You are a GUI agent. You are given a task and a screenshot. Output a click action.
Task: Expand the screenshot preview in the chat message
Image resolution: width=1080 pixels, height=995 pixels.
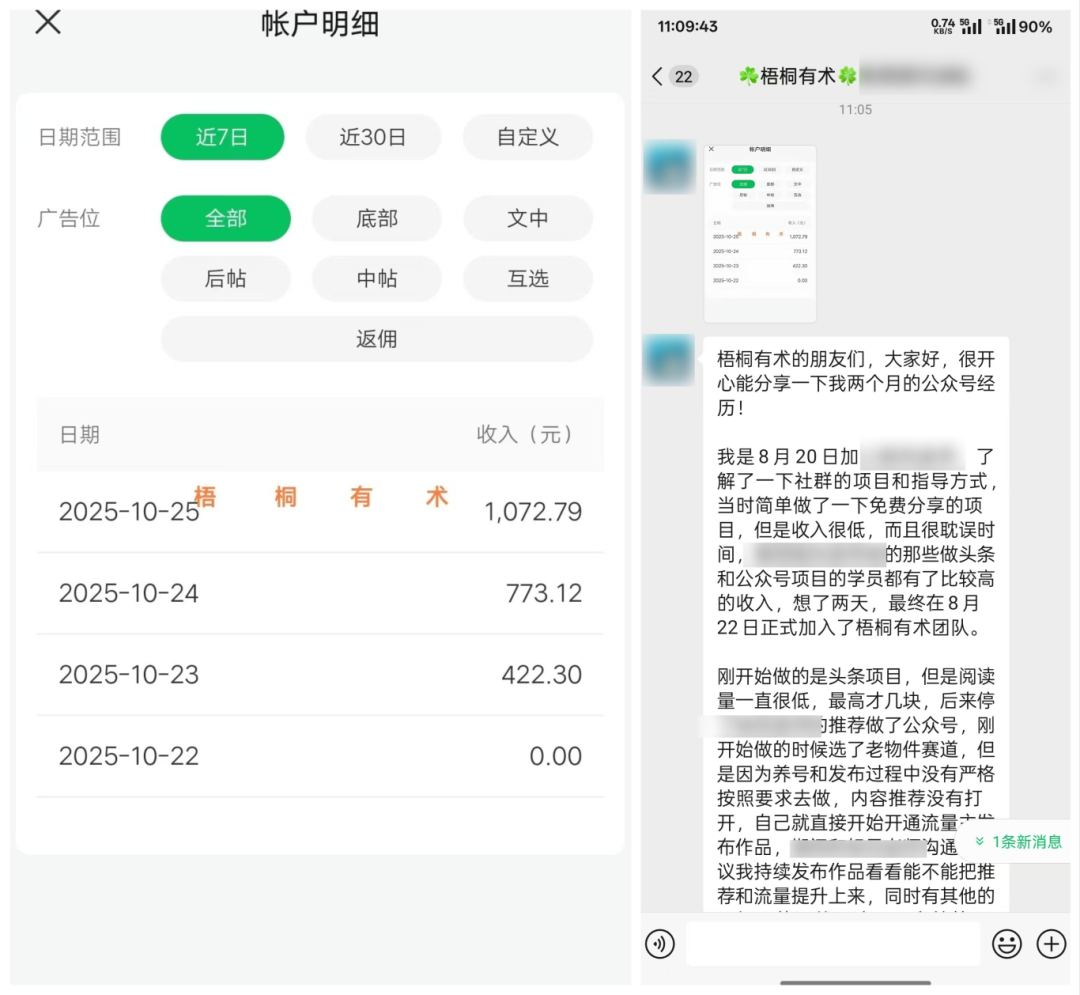pyautogui.click(x=760, y=230)
